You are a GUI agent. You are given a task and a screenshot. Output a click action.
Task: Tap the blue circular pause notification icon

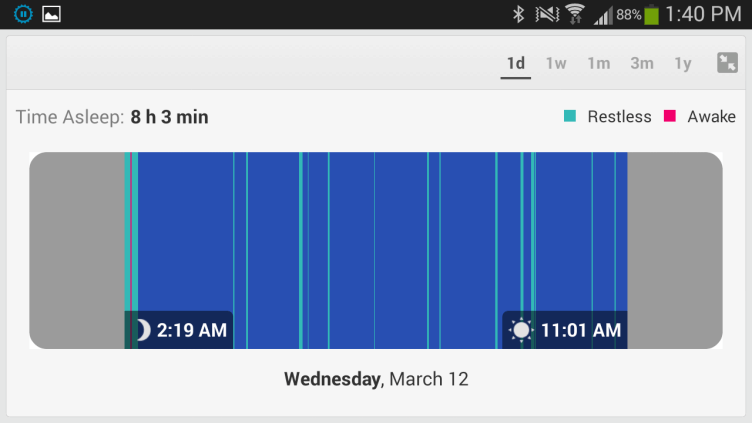tap(23, 14)
